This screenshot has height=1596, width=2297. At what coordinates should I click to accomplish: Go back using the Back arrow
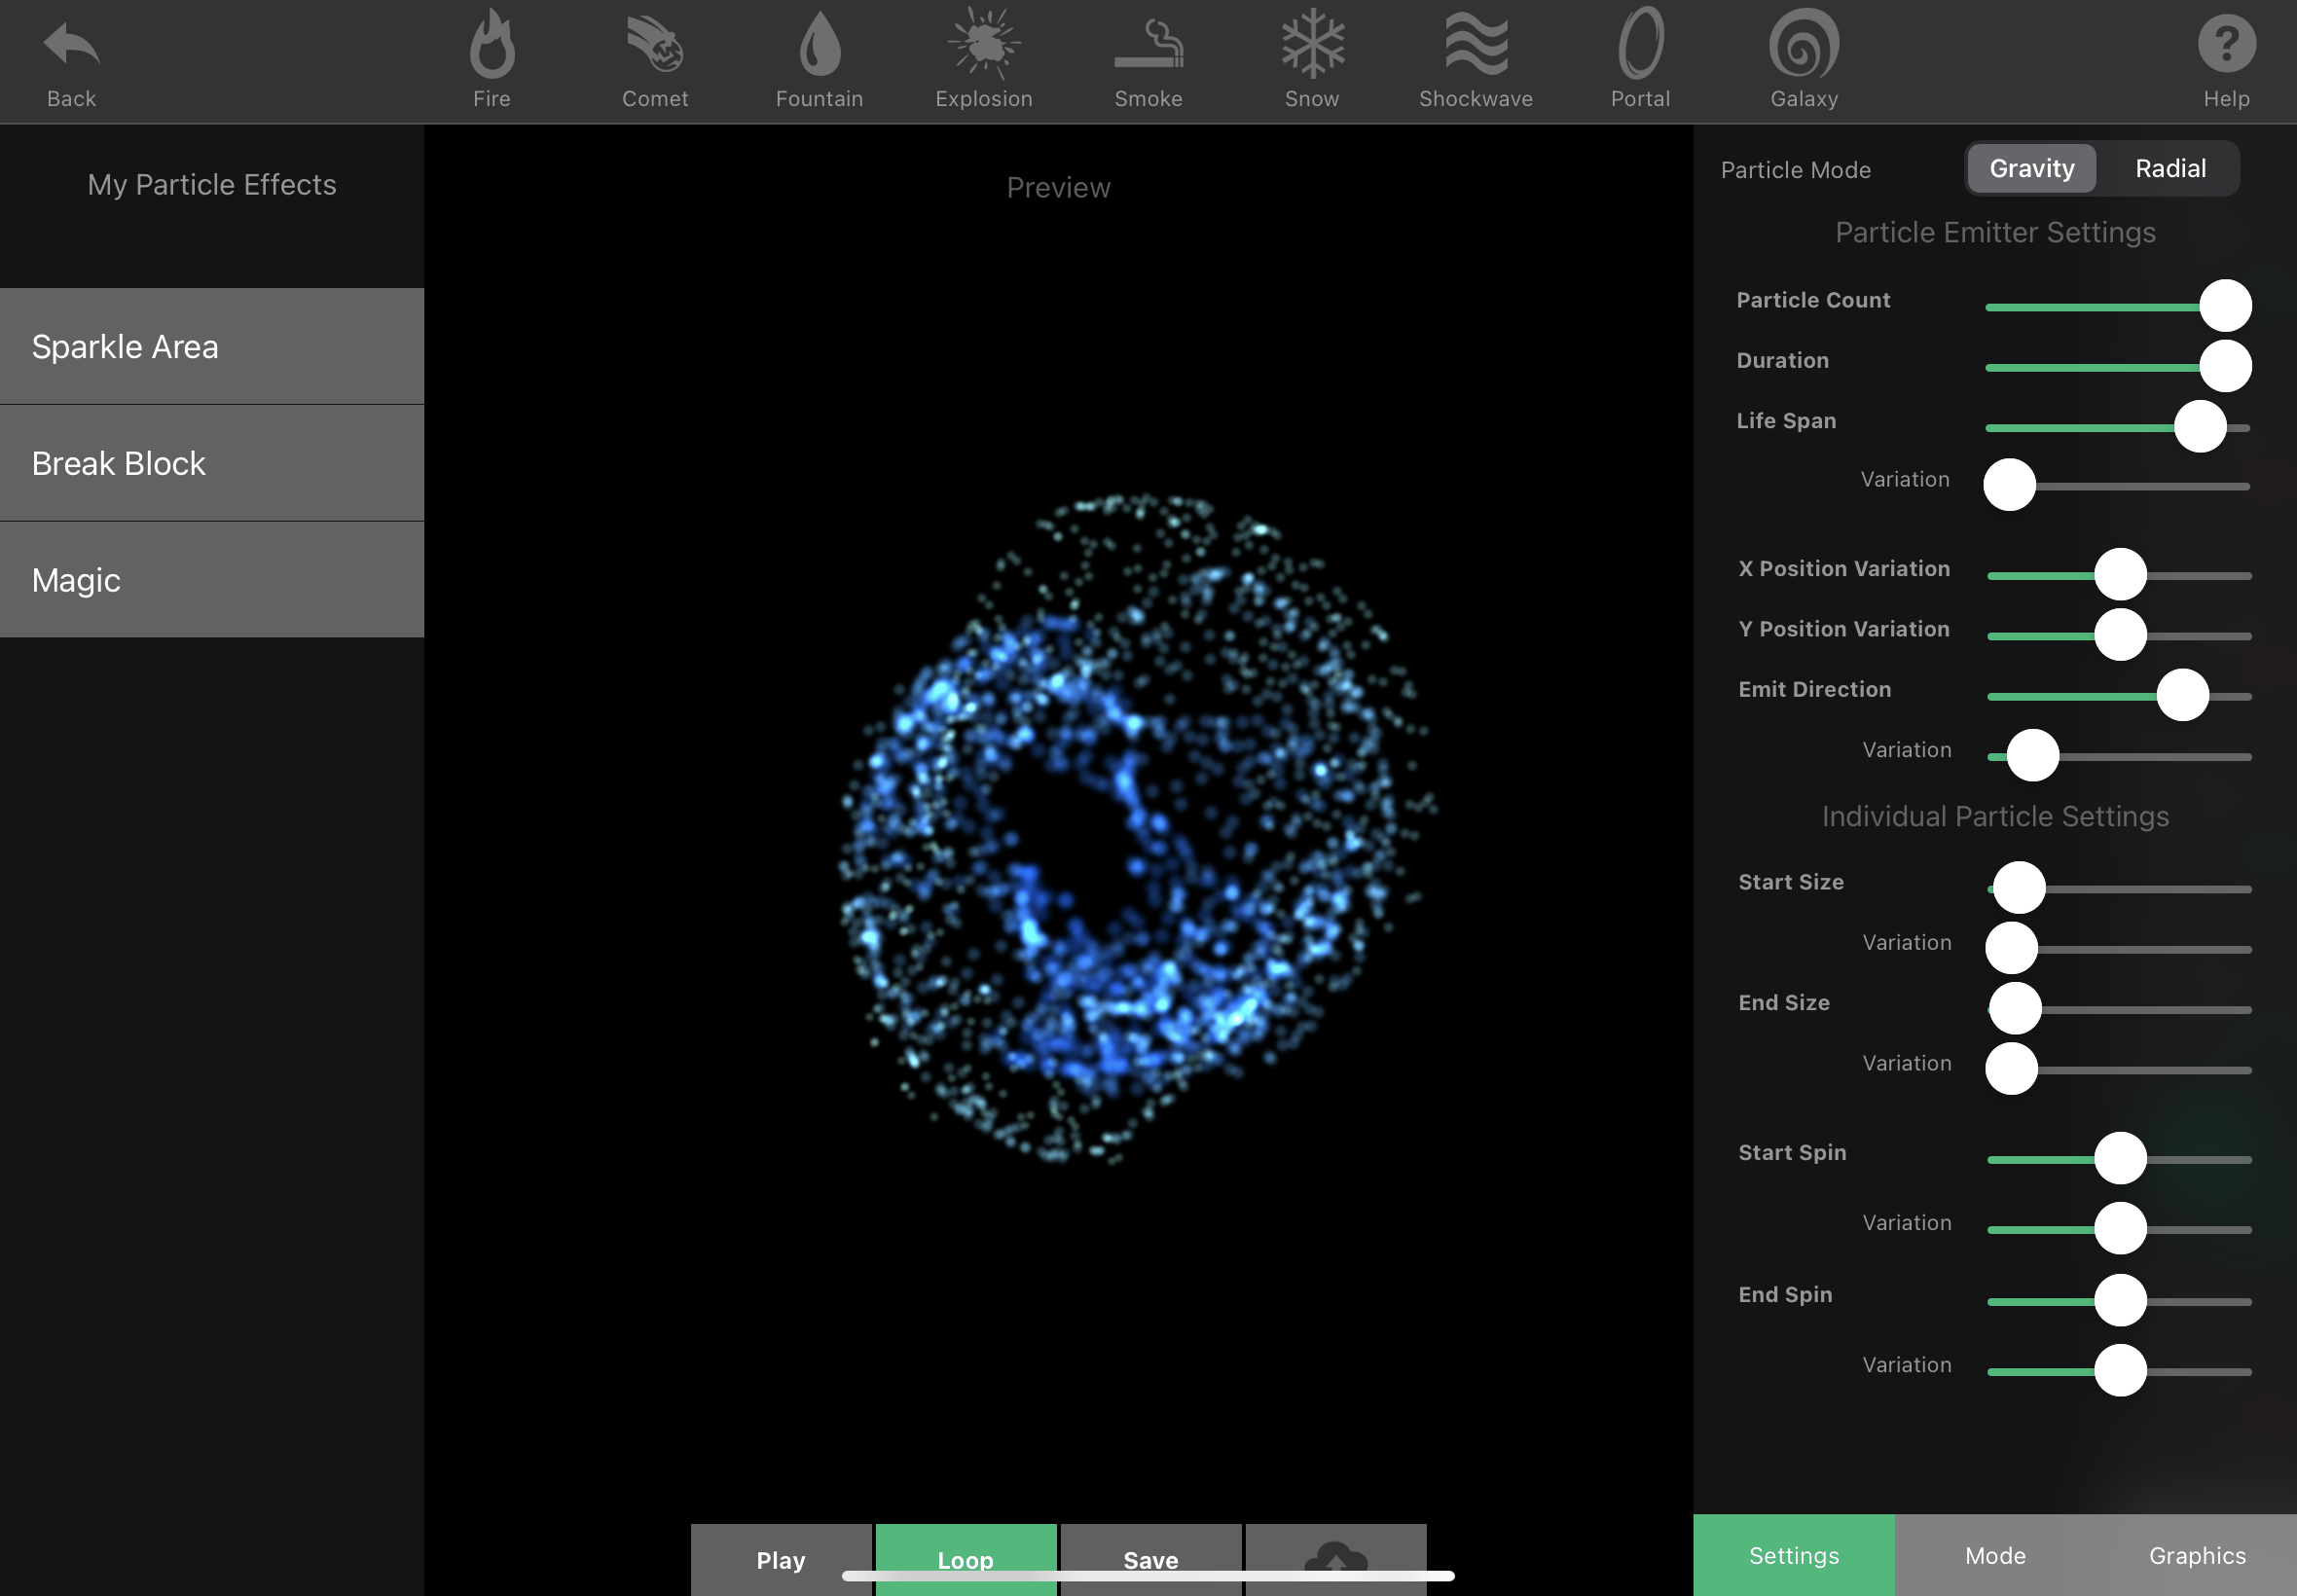[x=71, y=46]
